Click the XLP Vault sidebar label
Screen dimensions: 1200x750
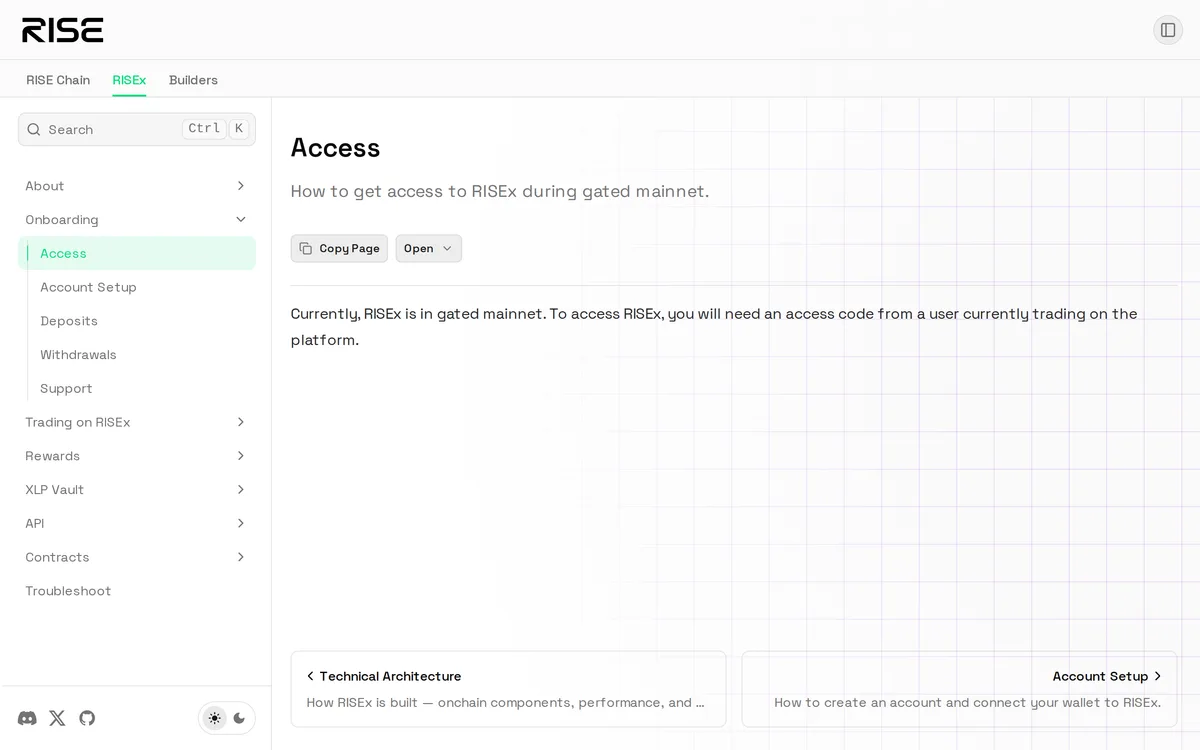55,490
